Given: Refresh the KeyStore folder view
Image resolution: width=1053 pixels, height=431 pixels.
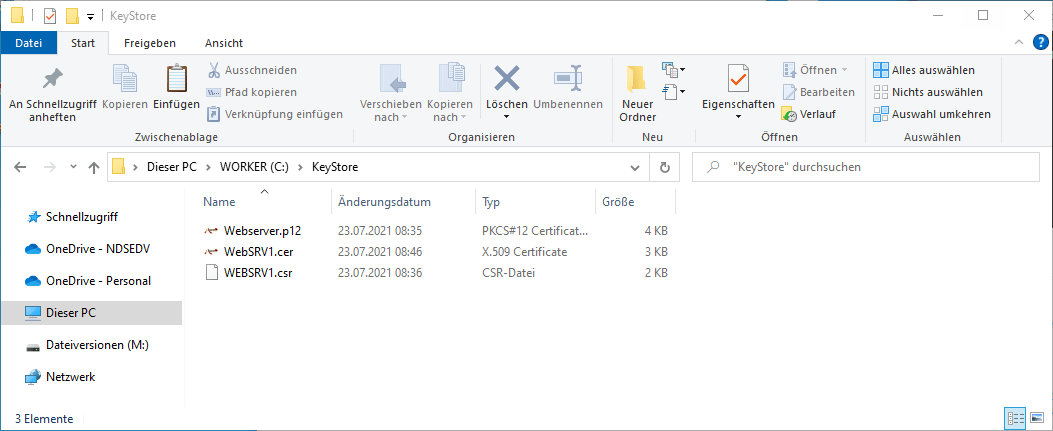Looking at the screenshot, I should [x=663, y=167].
